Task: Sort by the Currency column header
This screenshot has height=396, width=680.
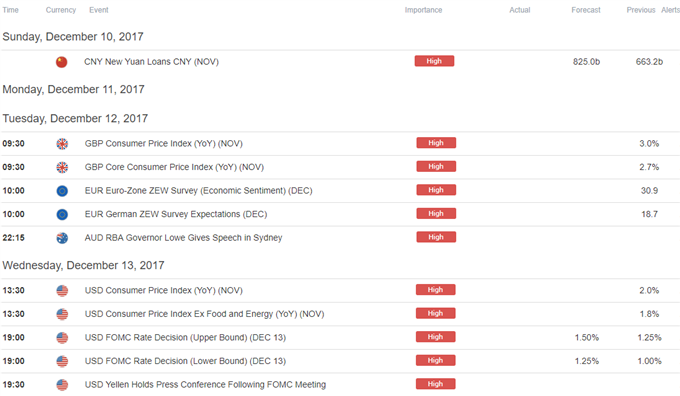Action: [x=61, y=10]
